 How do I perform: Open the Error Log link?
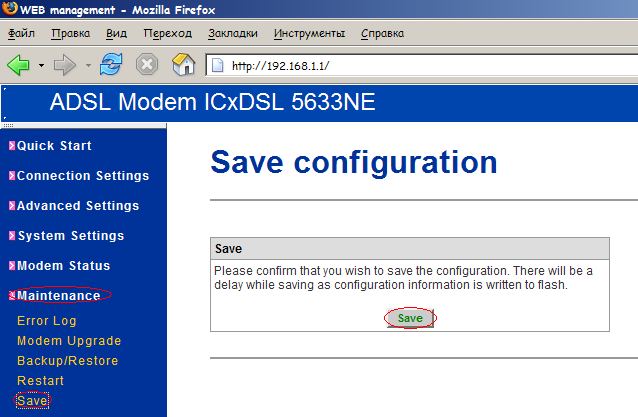point(47,321)
